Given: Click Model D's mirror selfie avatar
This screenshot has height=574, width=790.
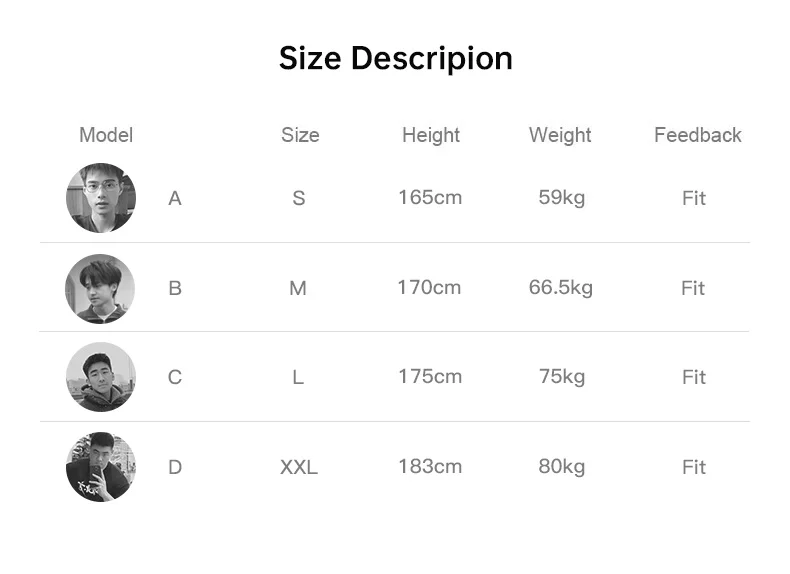Looking at the screenshot, I should click(101, 467).
